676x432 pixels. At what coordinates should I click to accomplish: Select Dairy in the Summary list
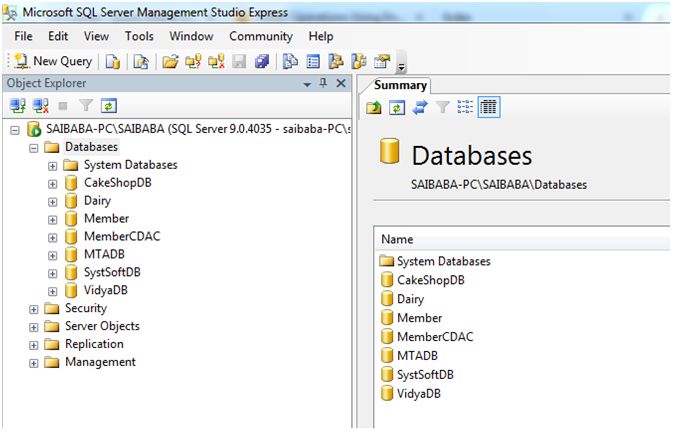[x=410, y=299]
